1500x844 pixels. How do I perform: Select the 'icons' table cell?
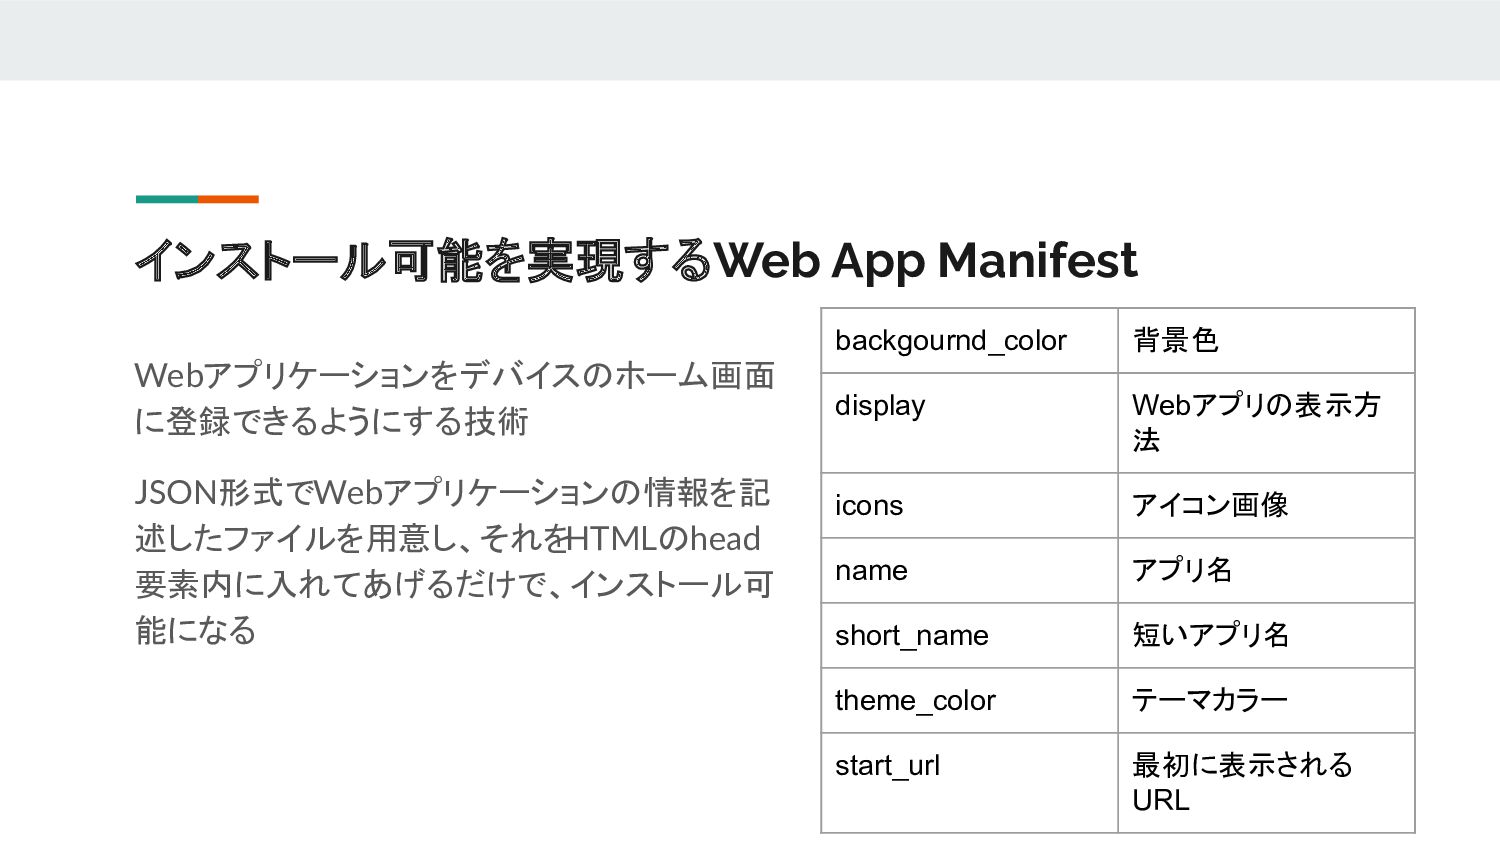point(969,506)
